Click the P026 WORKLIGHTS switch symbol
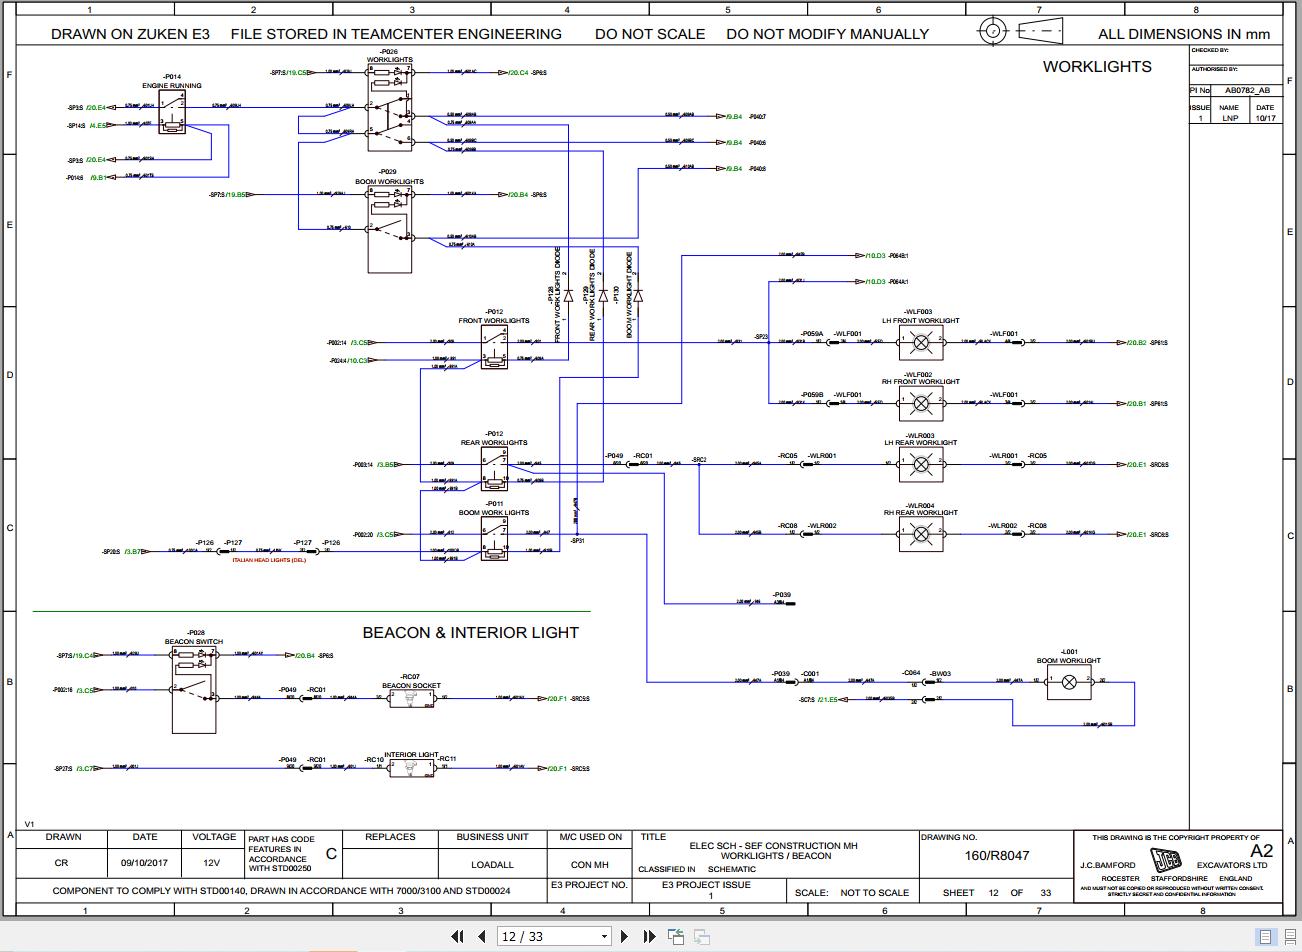 tap(389, 107)
